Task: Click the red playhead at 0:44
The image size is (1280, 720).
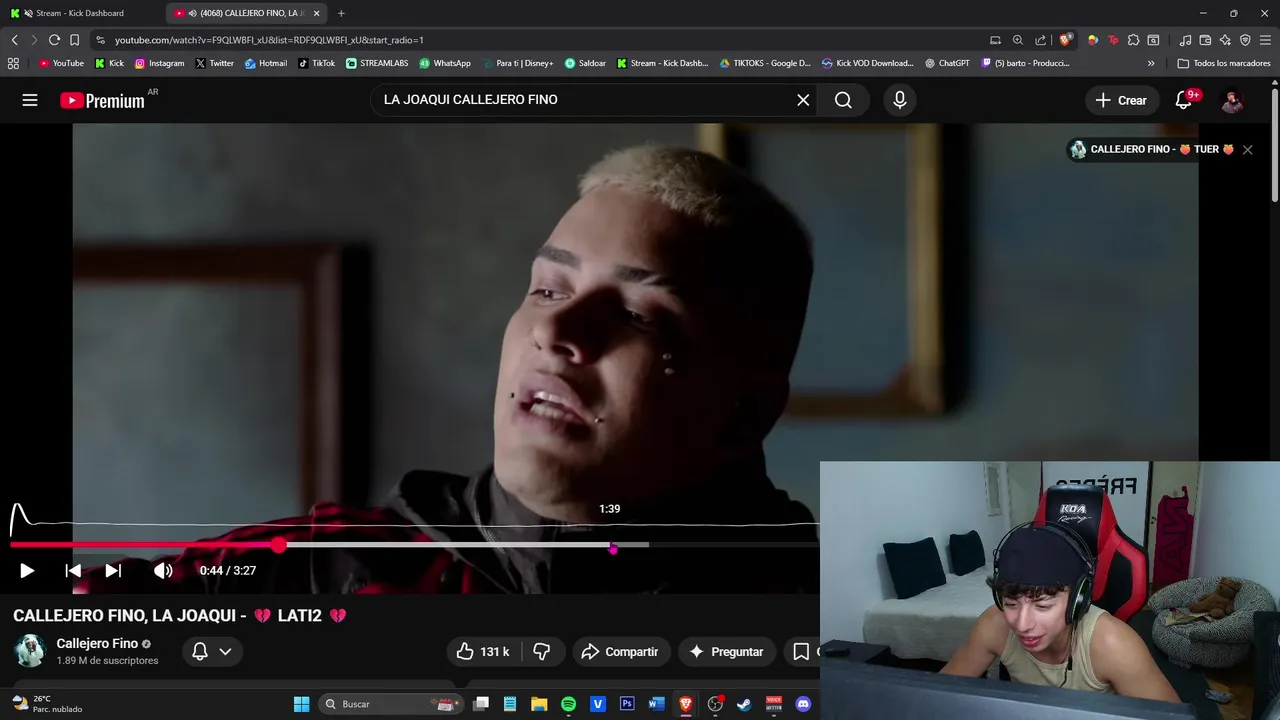Action: tap(279, 545)
